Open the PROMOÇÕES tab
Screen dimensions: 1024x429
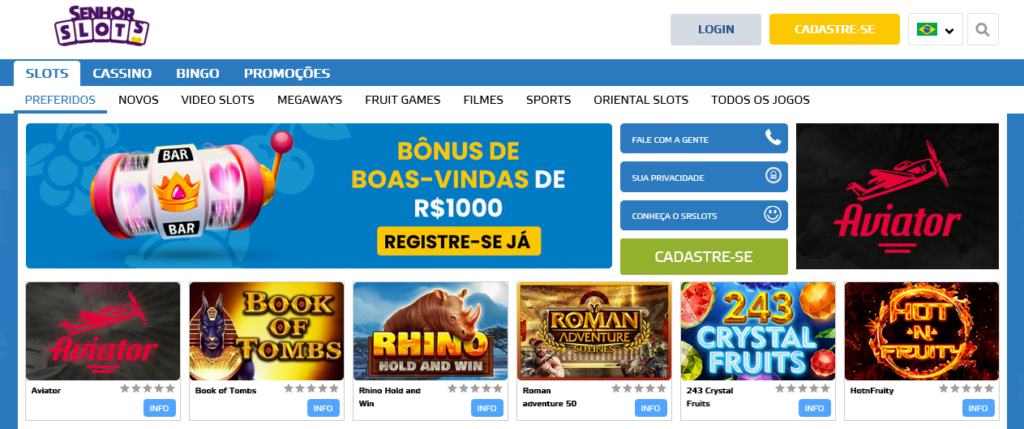pyautogui.click(x=287, y=74)
